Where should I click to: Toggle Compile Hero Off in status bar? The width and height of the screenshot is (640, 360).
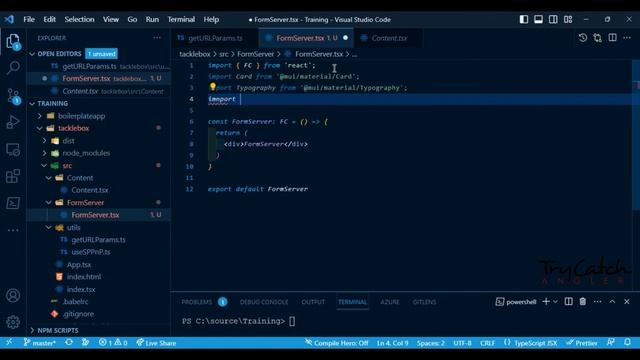coord(337,343)
